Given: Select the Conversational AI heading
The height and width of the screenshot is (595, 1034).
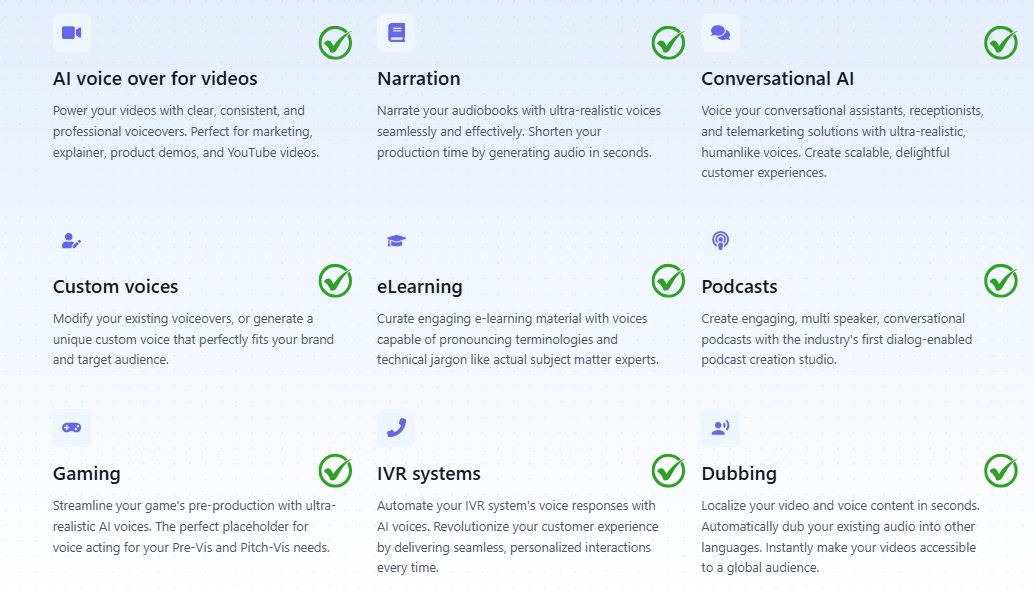Looking at the screenshot, I should (777, 79).
